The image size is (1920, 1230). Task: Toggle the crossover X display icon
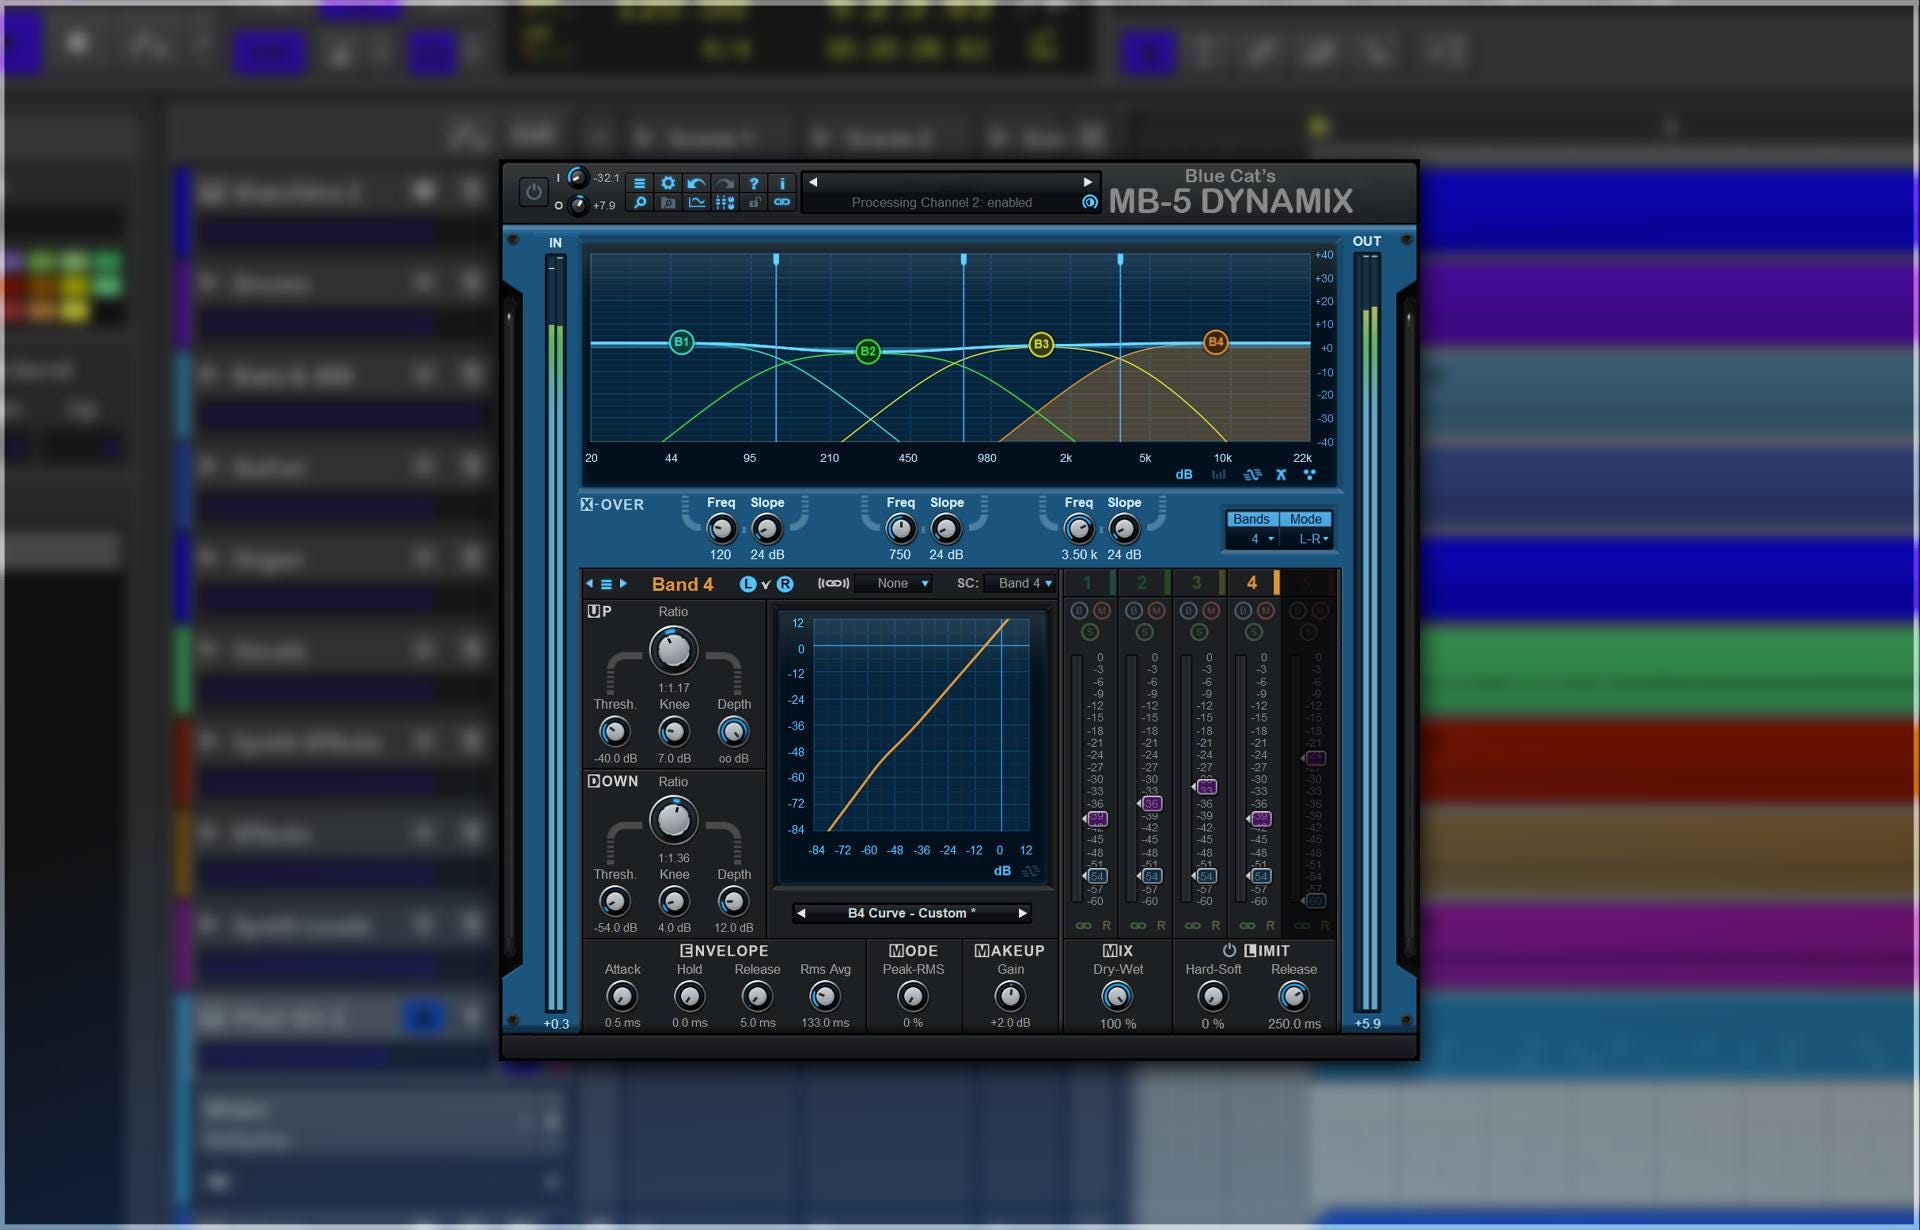(1281, 475)
